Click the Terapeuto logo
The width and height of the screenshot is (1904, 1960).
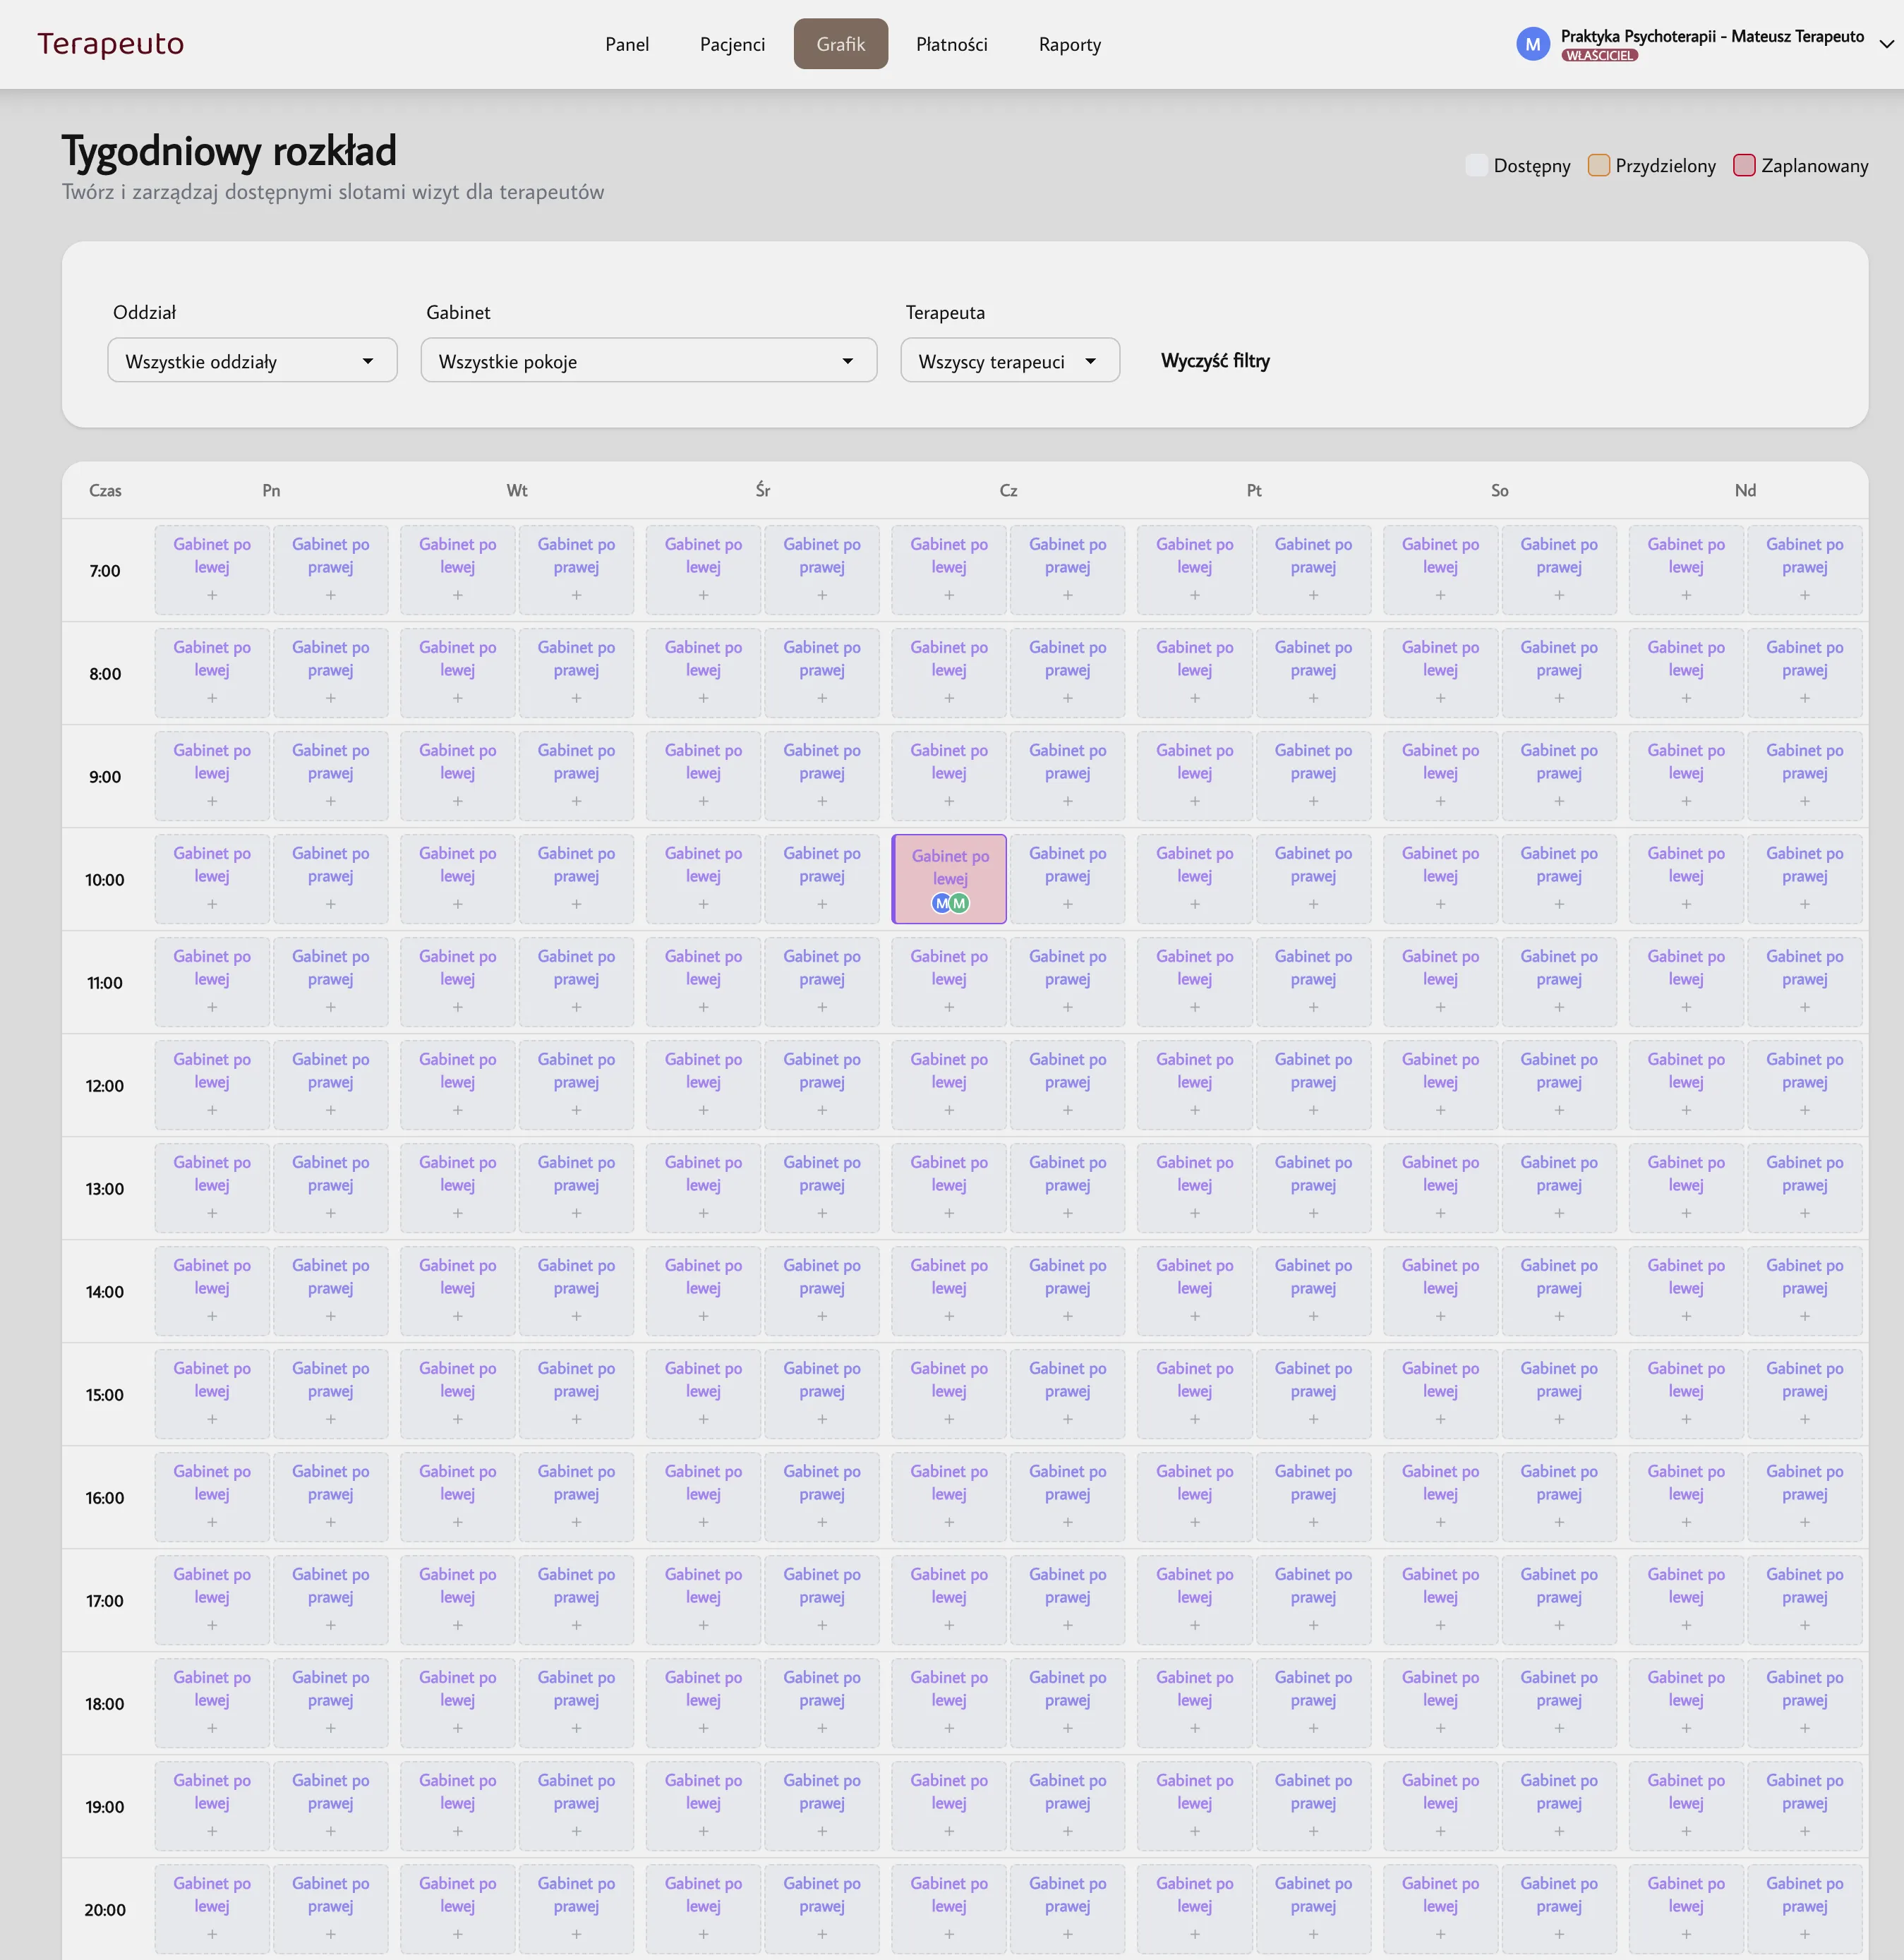111,44
